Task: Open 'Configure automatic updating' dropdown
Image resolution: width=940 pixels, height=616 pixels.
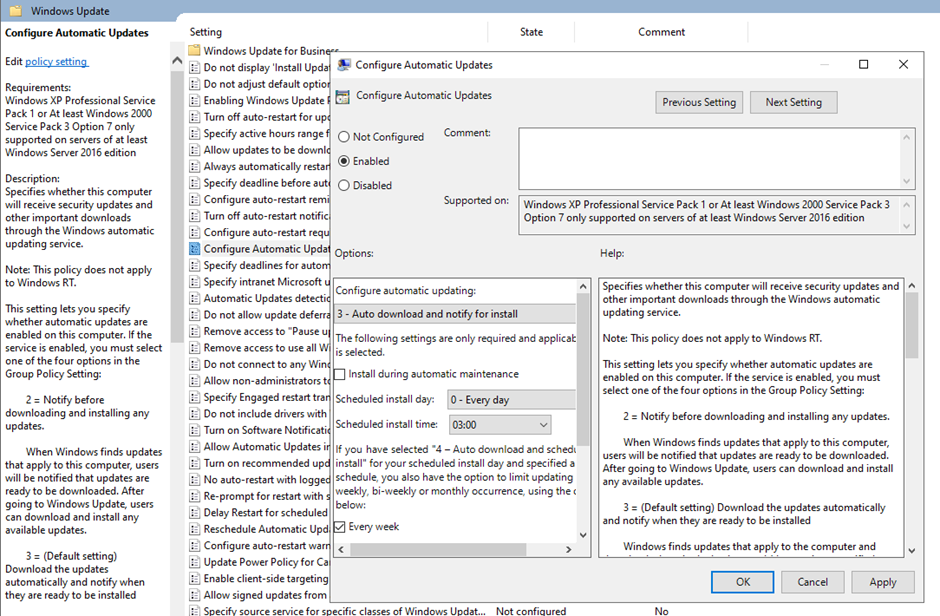Action: coord(455,313)
